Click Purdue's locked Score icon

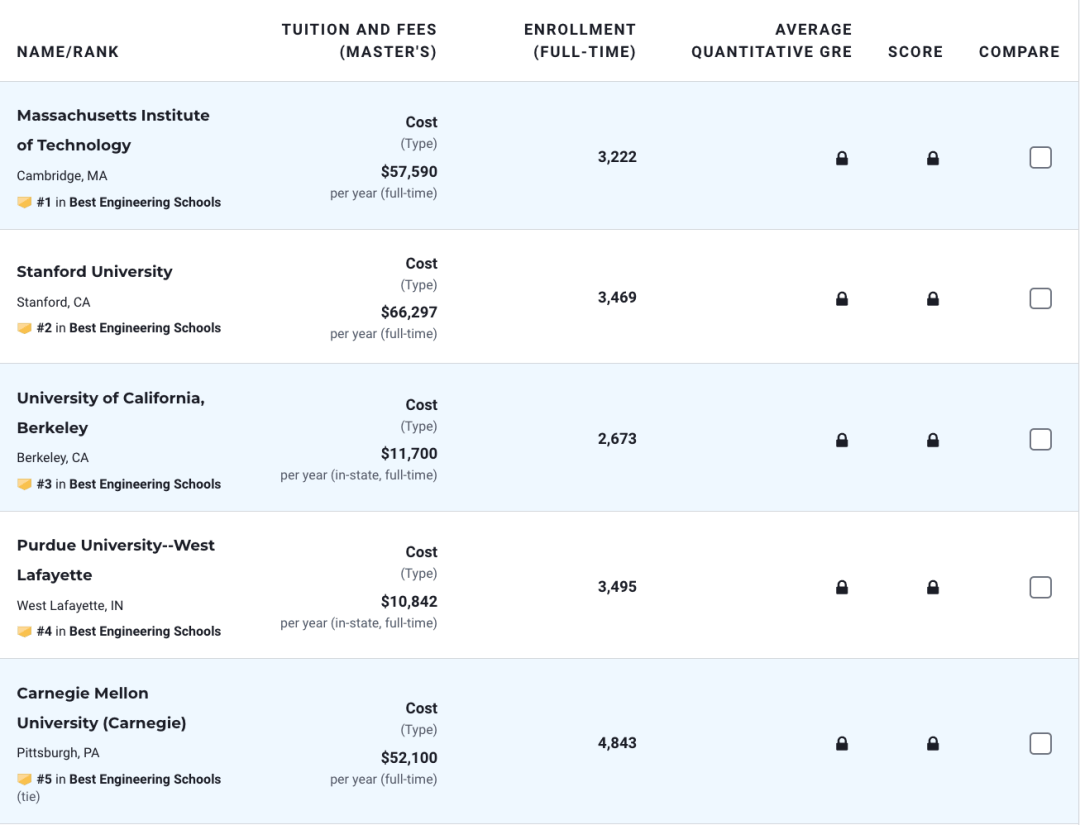click(933, 587)
